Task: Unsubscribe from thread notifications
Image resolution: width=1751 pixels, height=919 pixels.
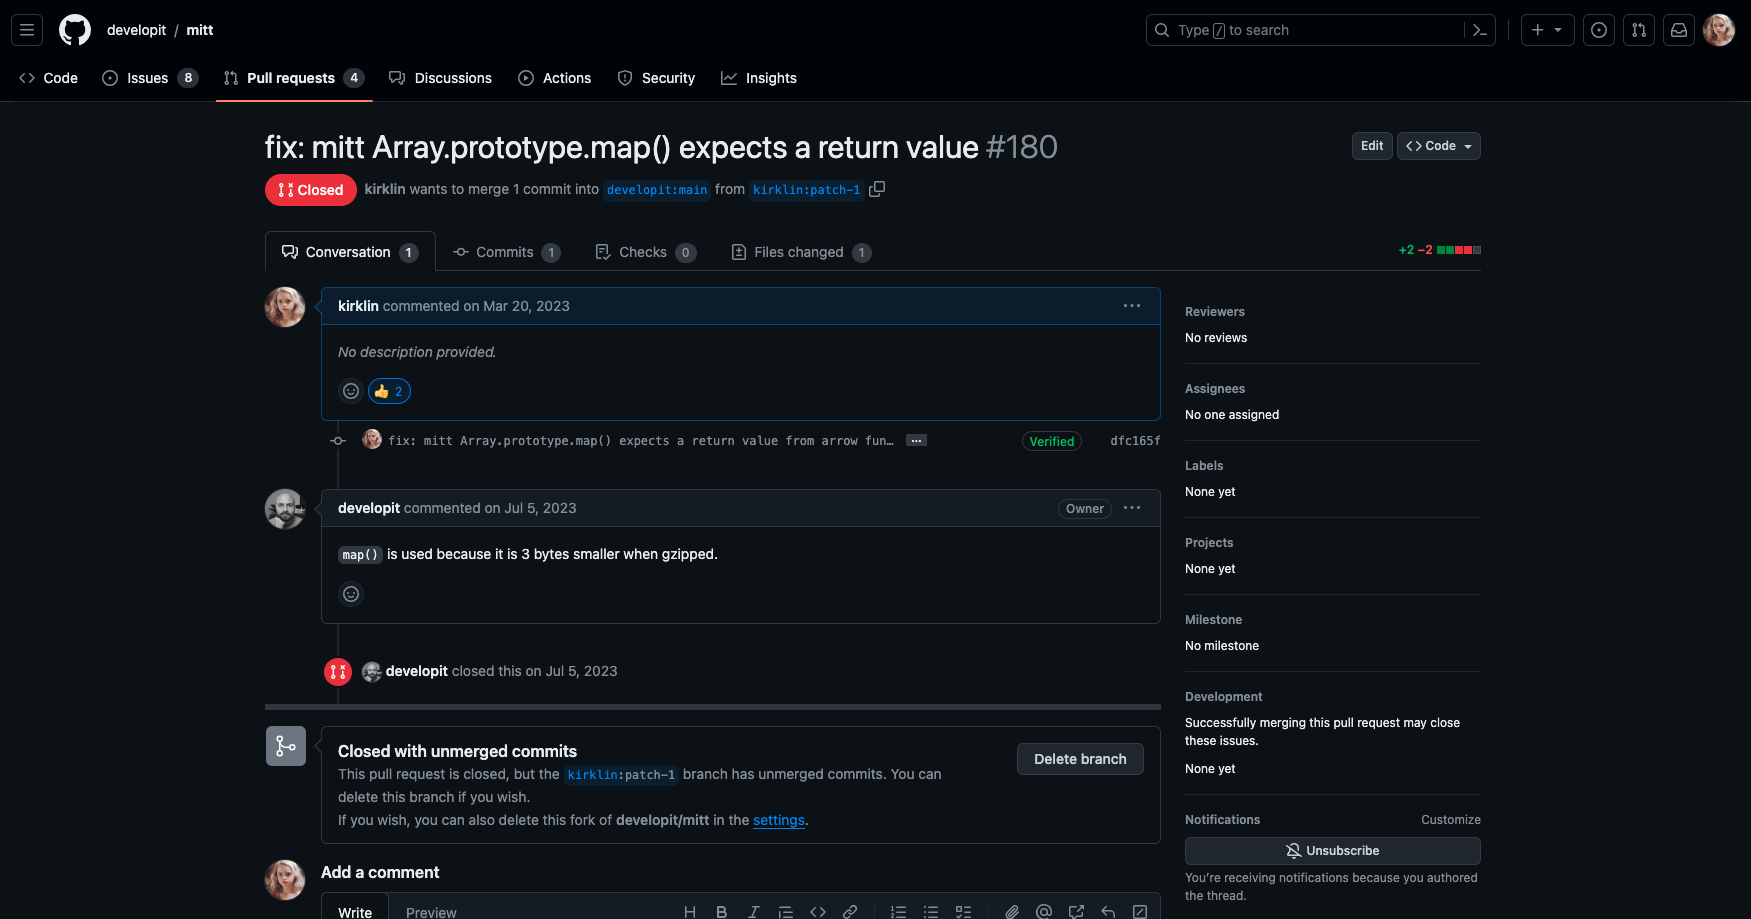Action: tap(1332, 851)
